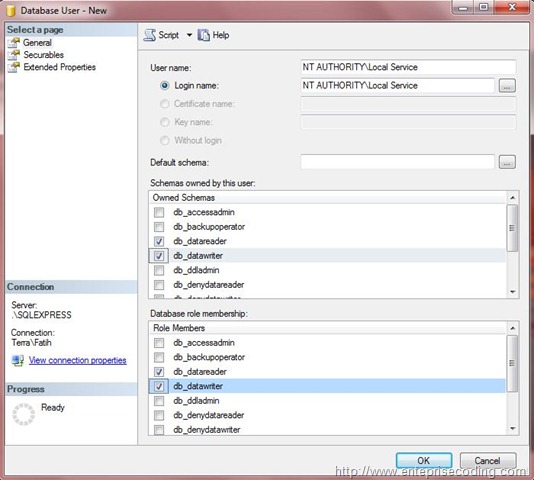The width and height of the screenshot is (534, 480).
Task: Check db_denydatareader in Owned Schemas
Action: click(159, 284)
